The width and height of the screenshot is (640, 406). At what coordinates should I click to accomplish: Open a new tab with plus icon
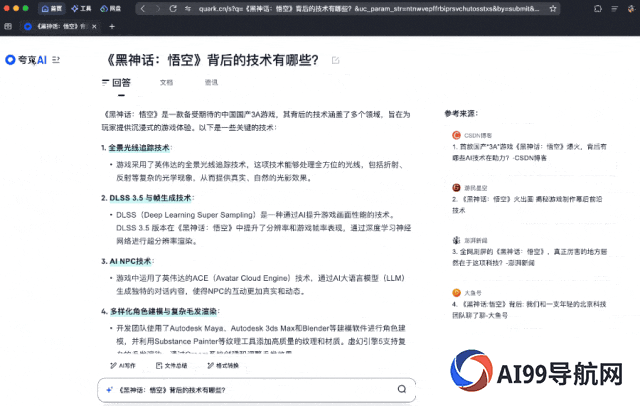[x=112, y=27]
